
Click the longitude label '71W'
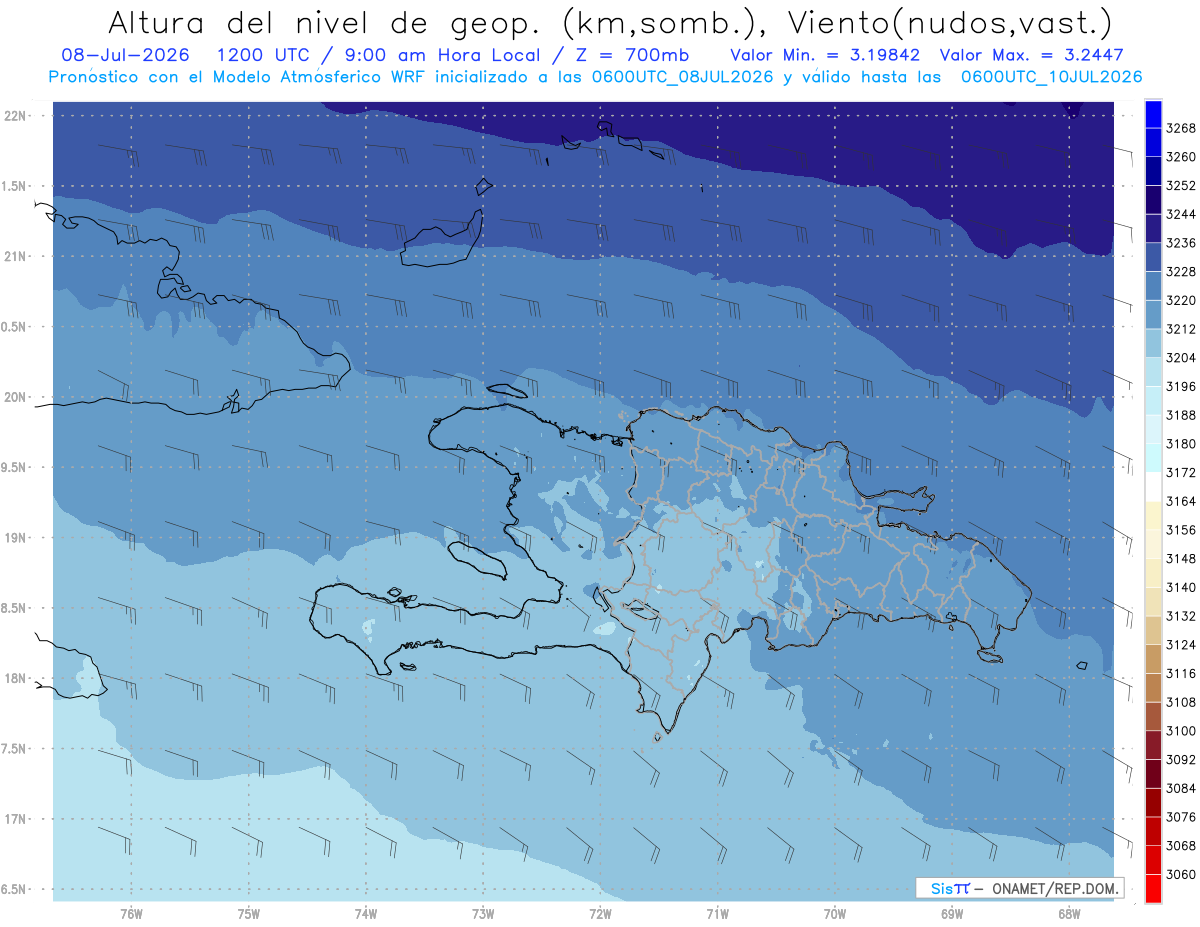pos(717,915)
